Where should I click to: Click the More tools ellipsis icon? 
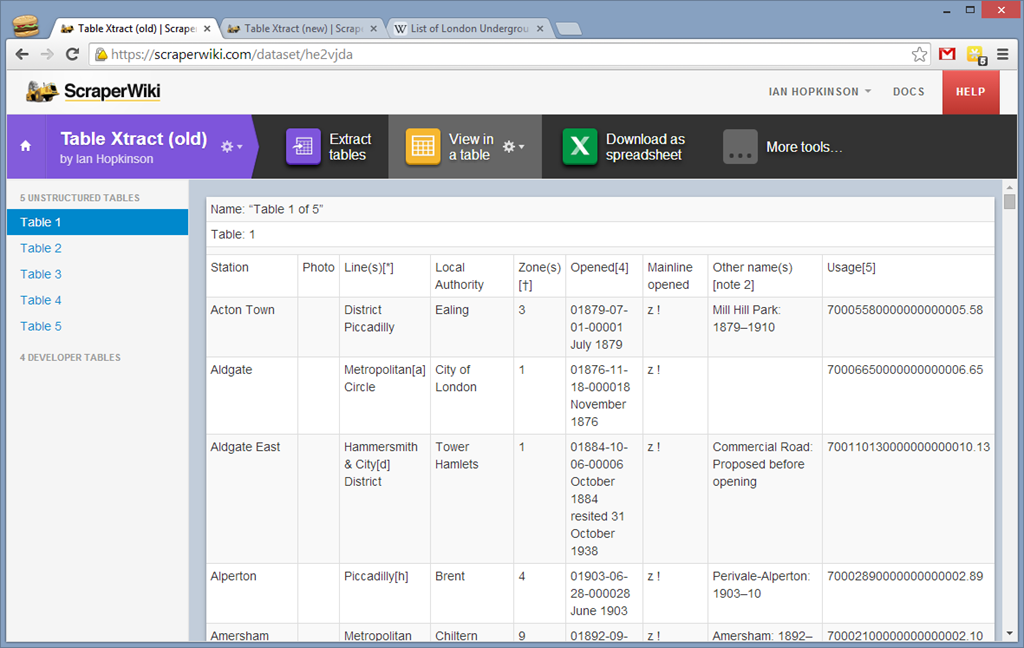click(x=740, y=146)
